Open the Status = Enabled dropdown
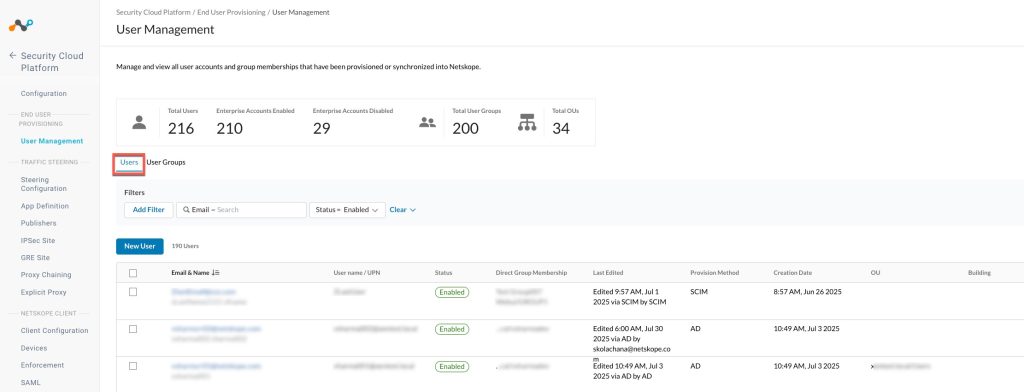Image resolution: width=1024 pixels, height=392 pixels. coord(347,210)
